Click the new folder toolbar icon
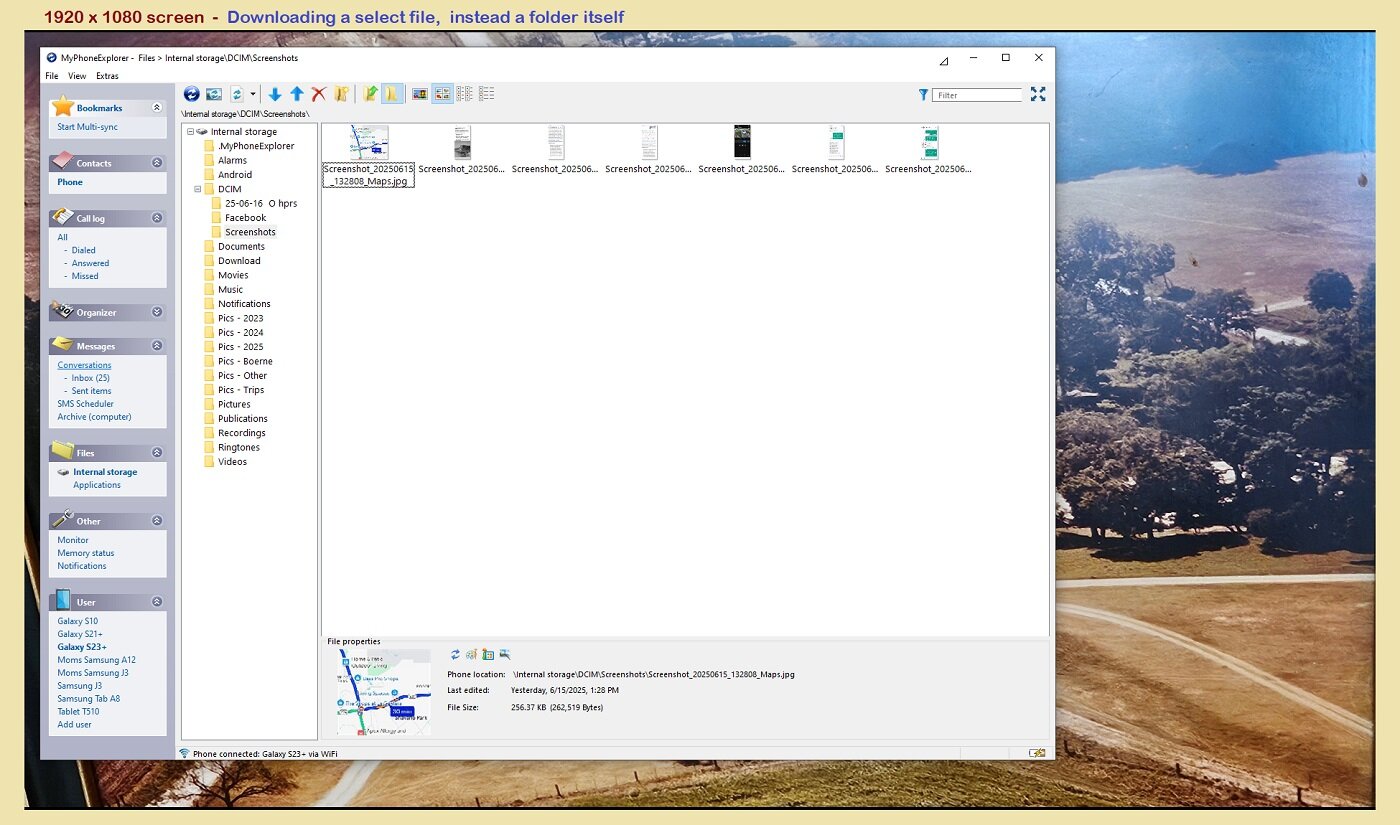This screenshot has height=825, width=1400. coord(342,94)
